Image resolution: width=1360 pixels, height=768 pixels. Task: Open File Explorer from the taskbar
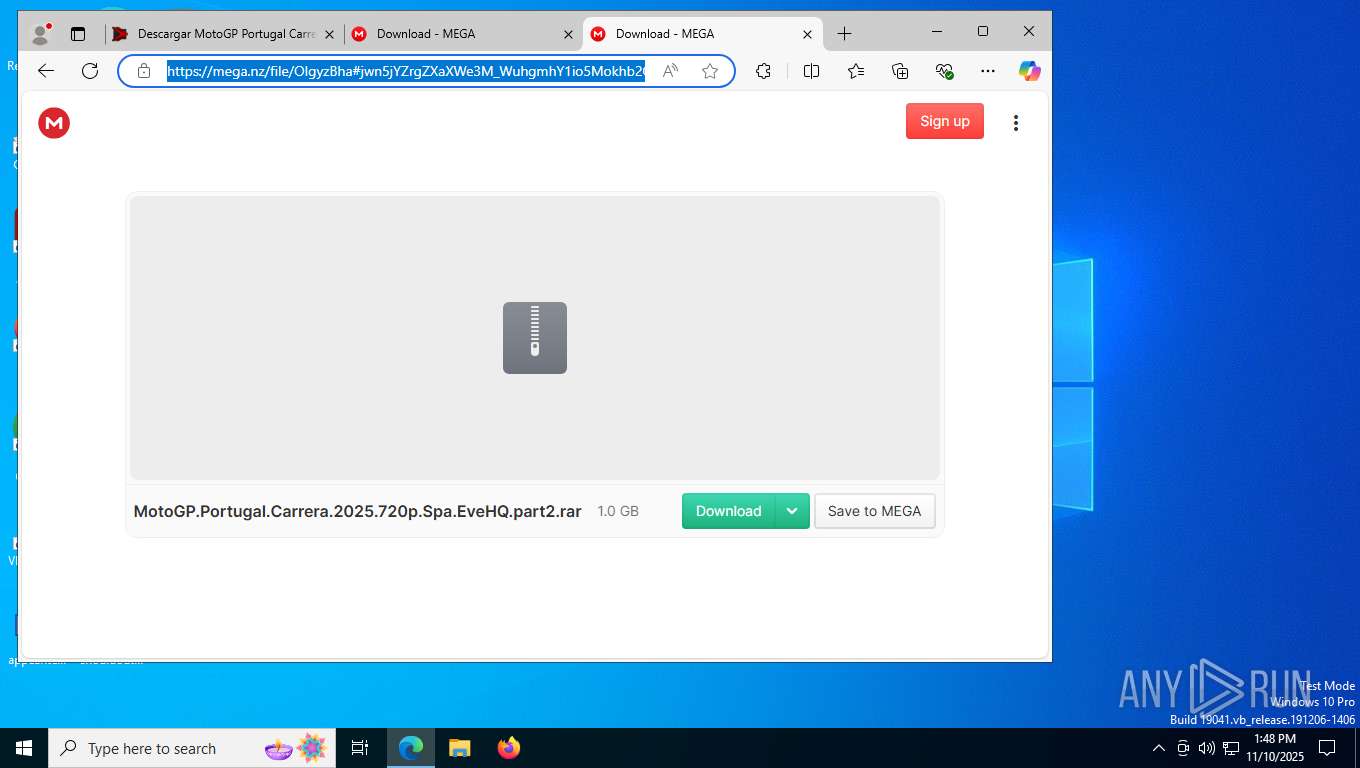click(459, 748)
